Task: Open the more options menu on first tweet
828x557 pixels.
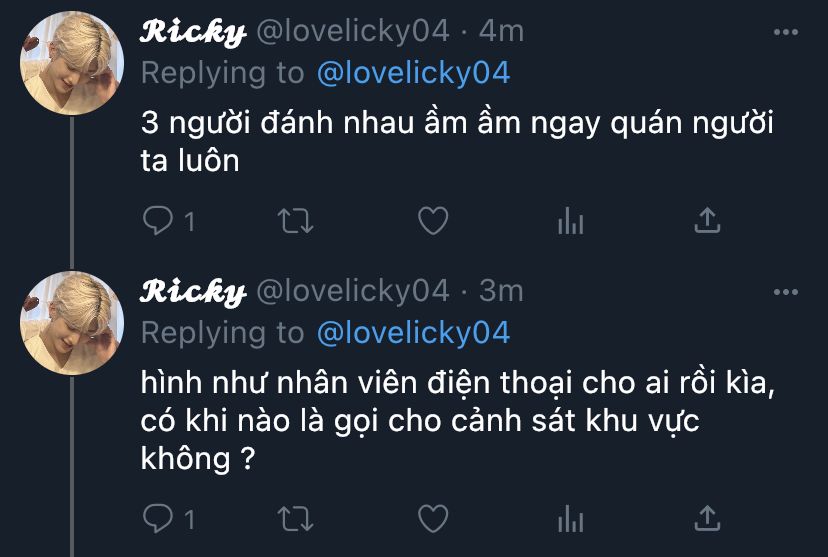Action: tap(786, 32)
